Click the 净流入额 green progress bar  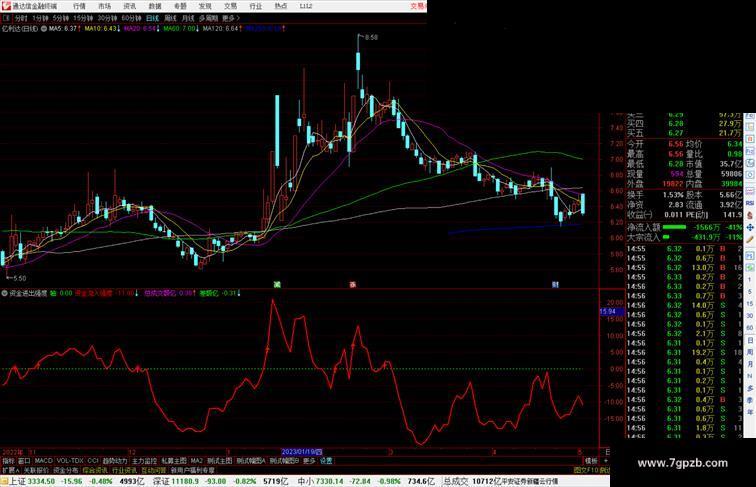click(675, 227)
